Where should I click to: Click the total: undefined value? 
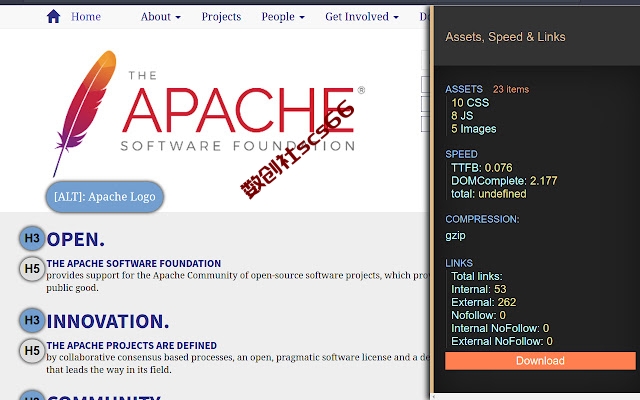(489, 194)
